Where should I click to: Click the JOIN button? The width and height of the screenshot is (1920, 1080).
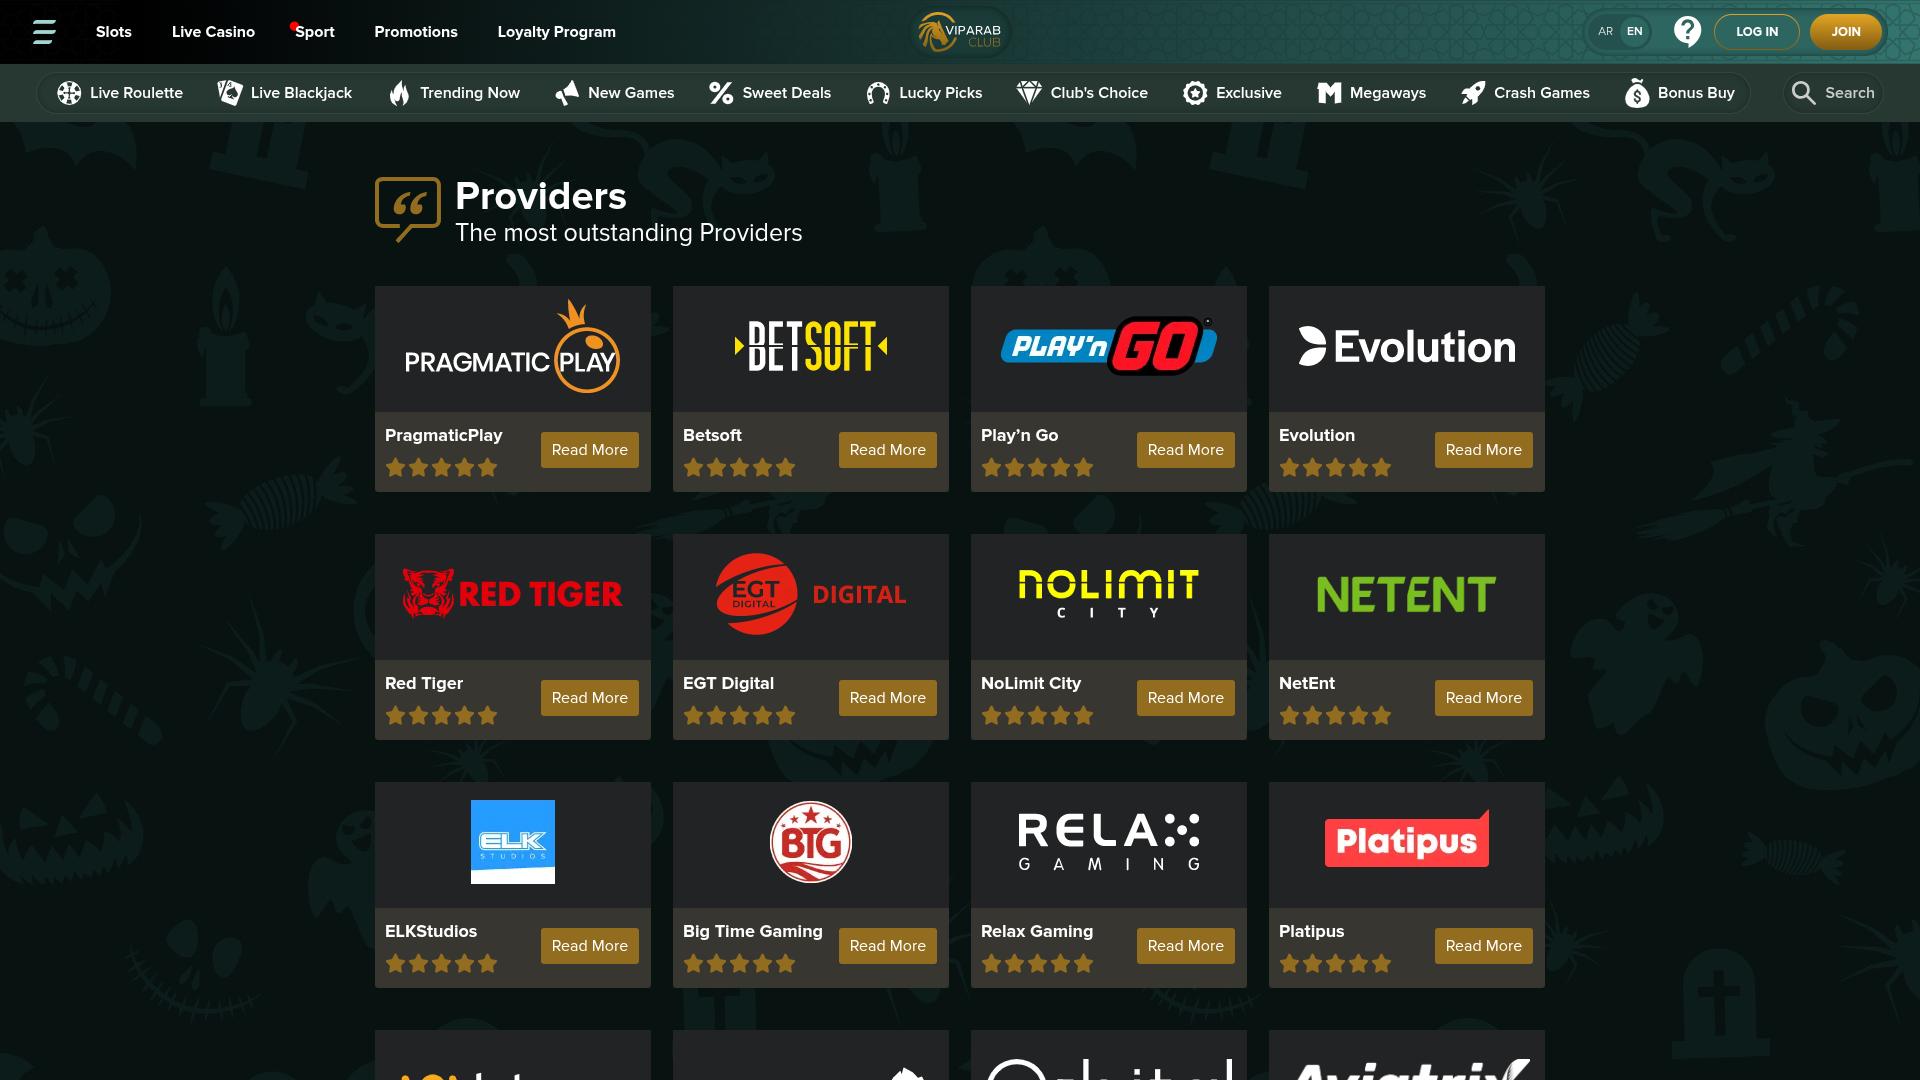pos(1846,32)
